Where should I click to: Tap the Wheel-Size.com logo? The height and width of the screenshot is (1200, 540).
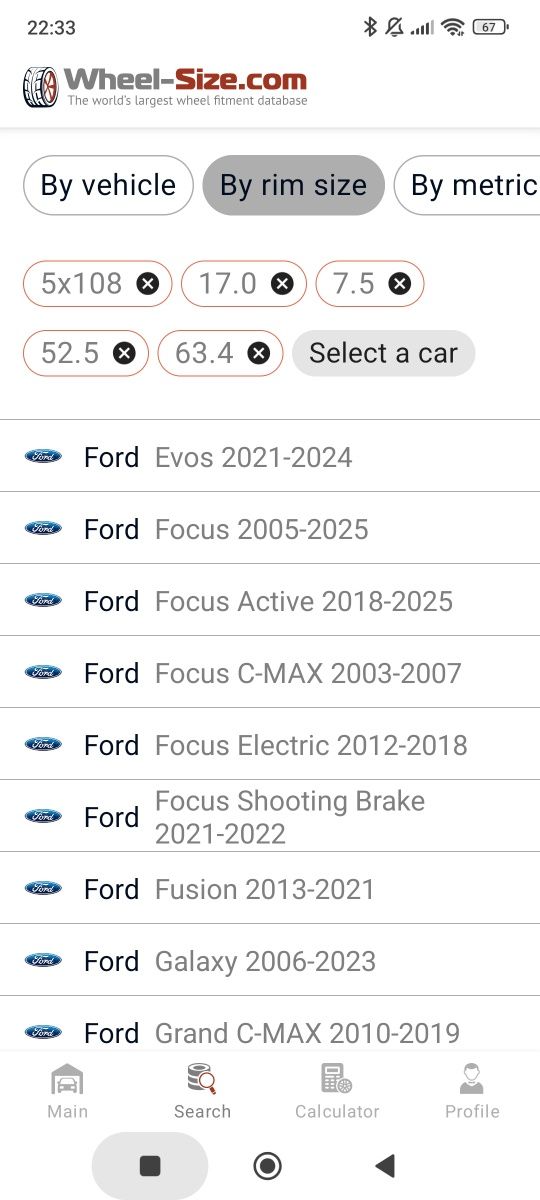coord(165,86)
